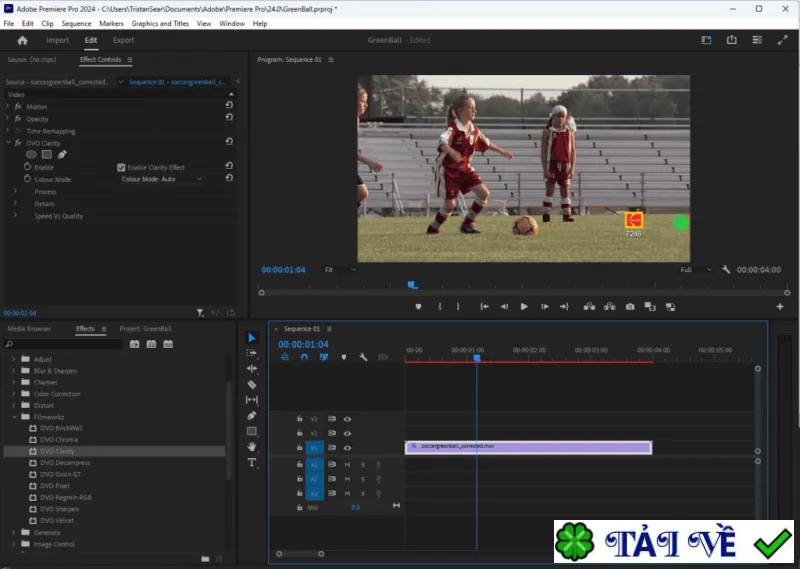Open the Fit zoom level dropdown
Image resolution: width=800 pixels, height=569 pixels.
click(340, 269)
